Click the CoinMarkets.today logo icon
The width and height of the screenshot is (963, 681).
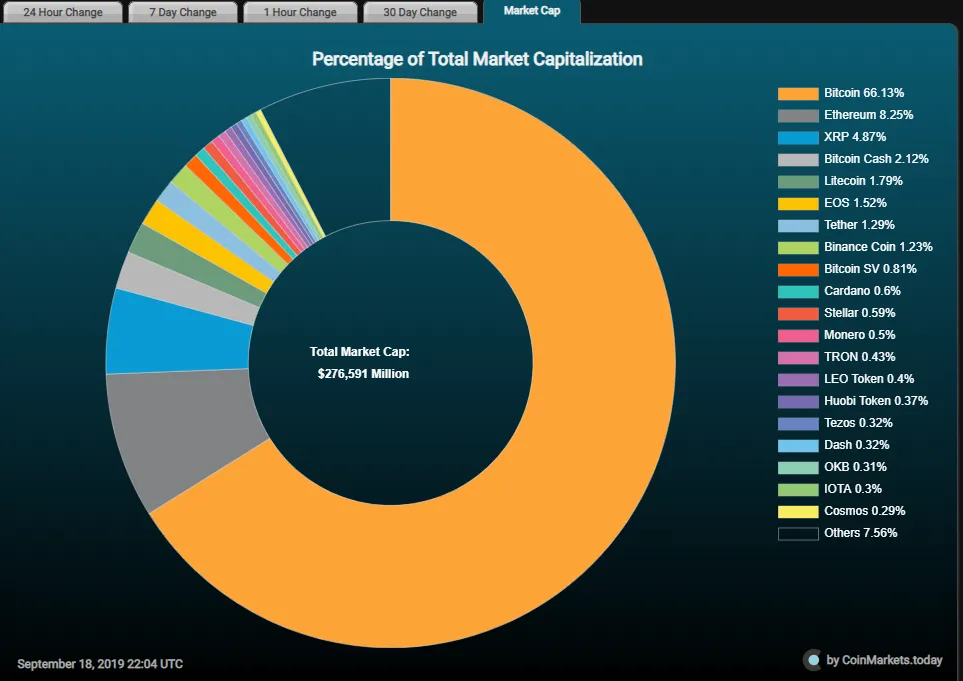813,660
